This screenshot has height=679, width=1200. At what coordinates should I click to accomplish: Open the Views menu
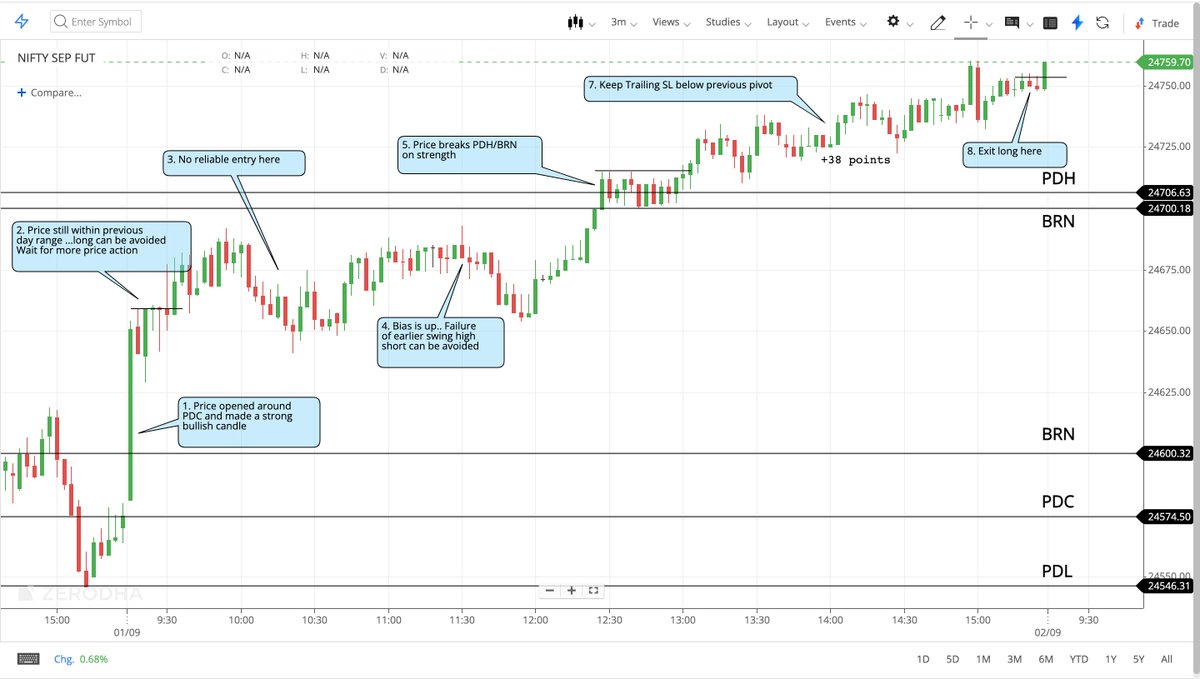[x=671, y=22]
